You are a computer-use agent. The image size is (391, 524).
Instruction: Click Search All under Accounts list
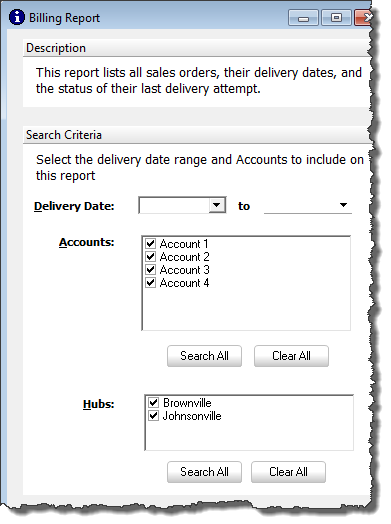coord(204,356)
